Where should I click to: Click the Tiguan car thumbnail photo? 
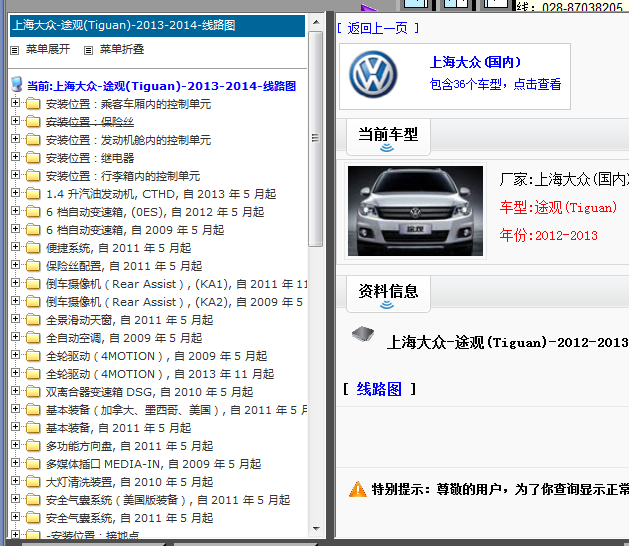coord(415,211)
